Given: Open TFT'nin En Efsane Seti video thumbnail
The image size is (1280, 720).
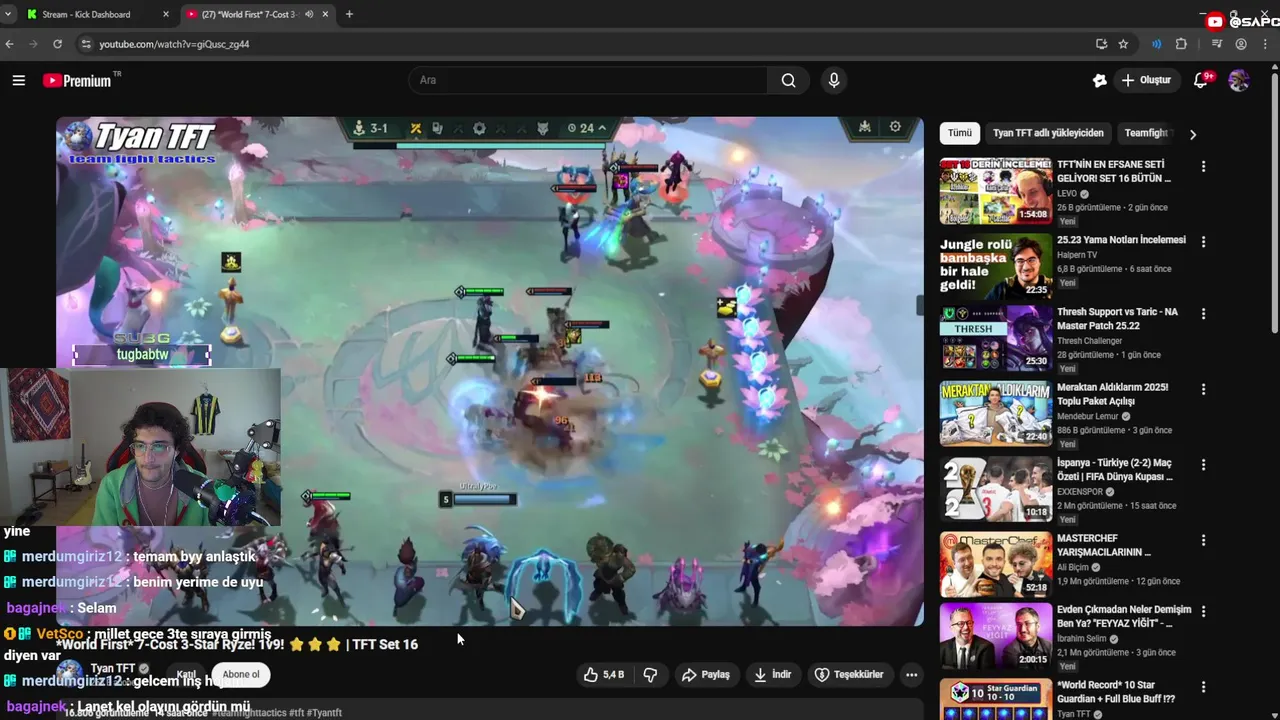Looking at the screenshot, I should [995, 190].
